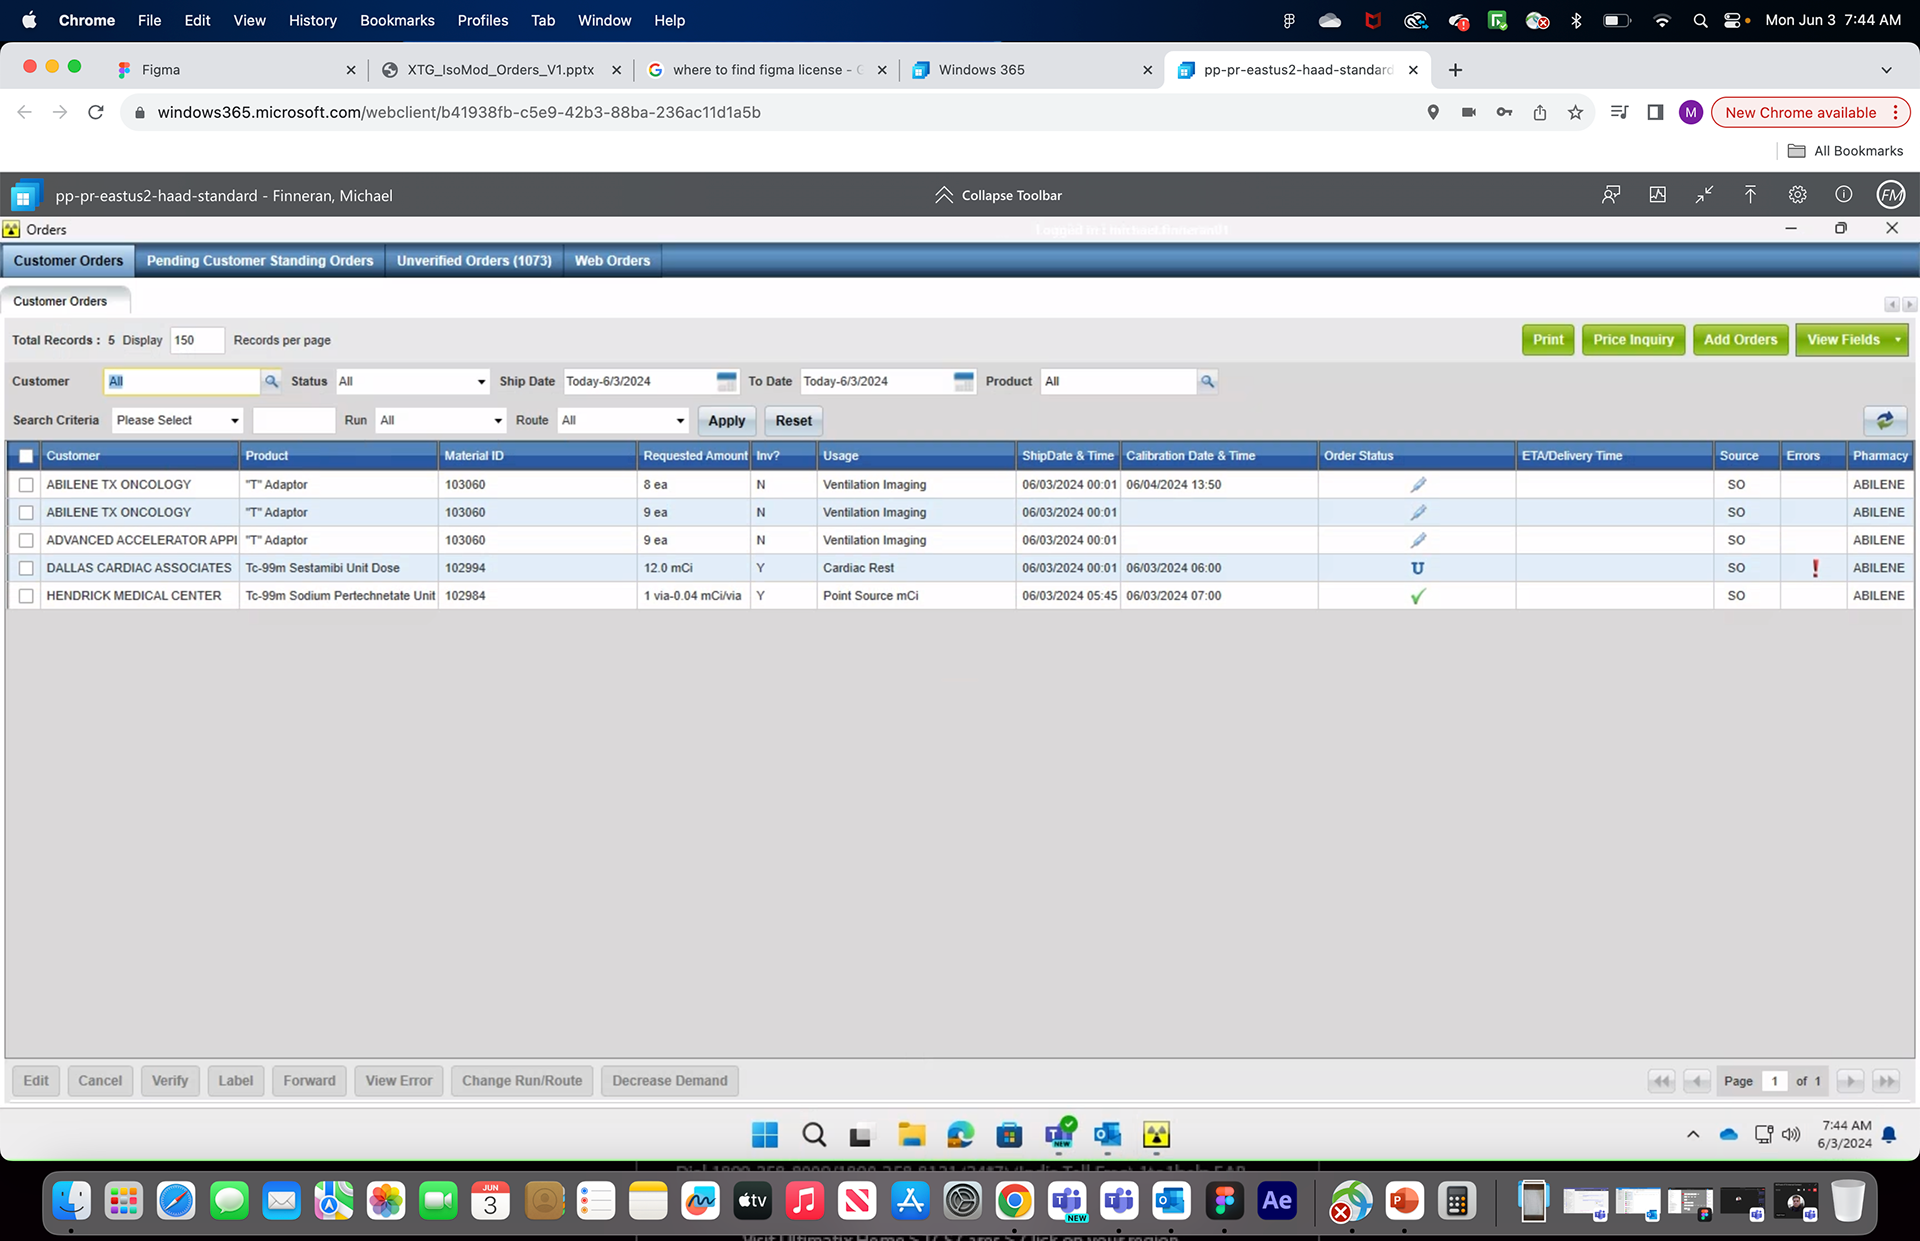Expand the Route dropdown

tap(679, 421)
